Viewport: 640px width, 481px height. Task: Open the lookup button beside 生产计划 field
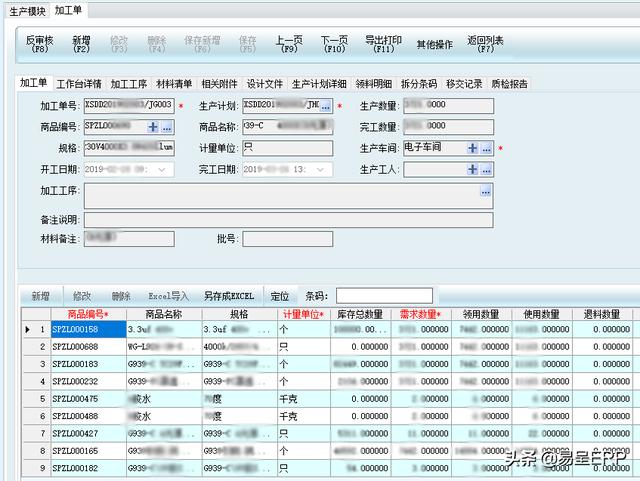326,106
